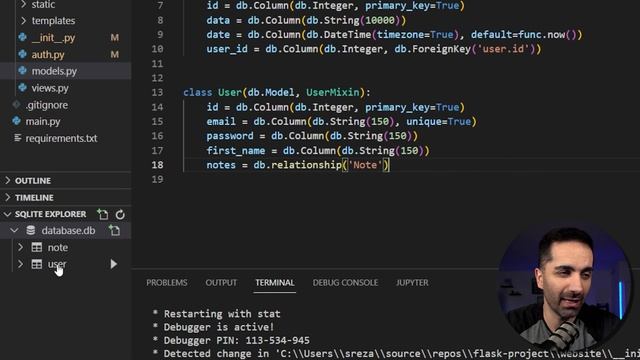Expand the user table chevron
The image size is (640, 360).
20,264
